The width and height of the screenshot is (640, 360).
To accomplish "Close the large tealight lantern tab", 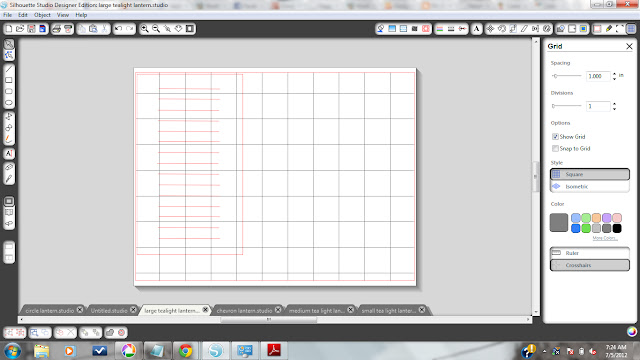I will pyautogui.click(x=205, y=310).
